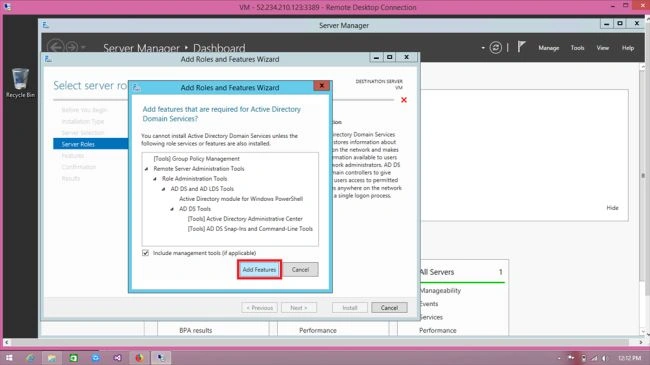Click Manageability under All Servers
The image size is (650, 365).
coord(440,291)
